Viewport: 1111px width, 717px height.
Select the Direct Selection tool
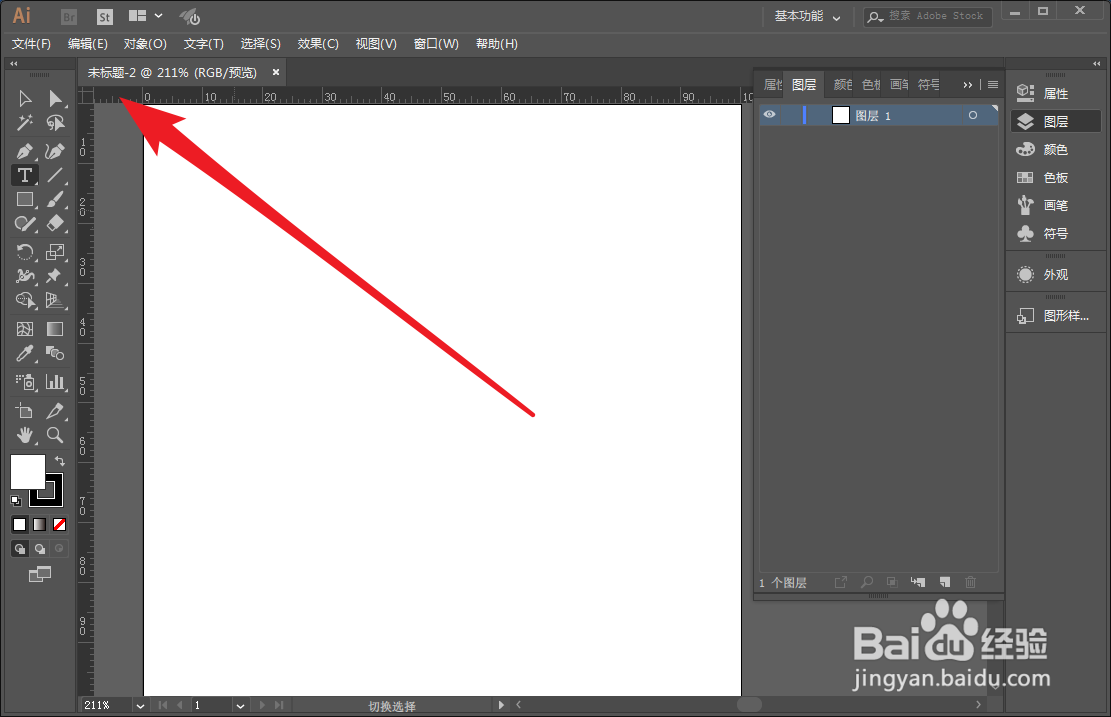(x=55, y=98)
